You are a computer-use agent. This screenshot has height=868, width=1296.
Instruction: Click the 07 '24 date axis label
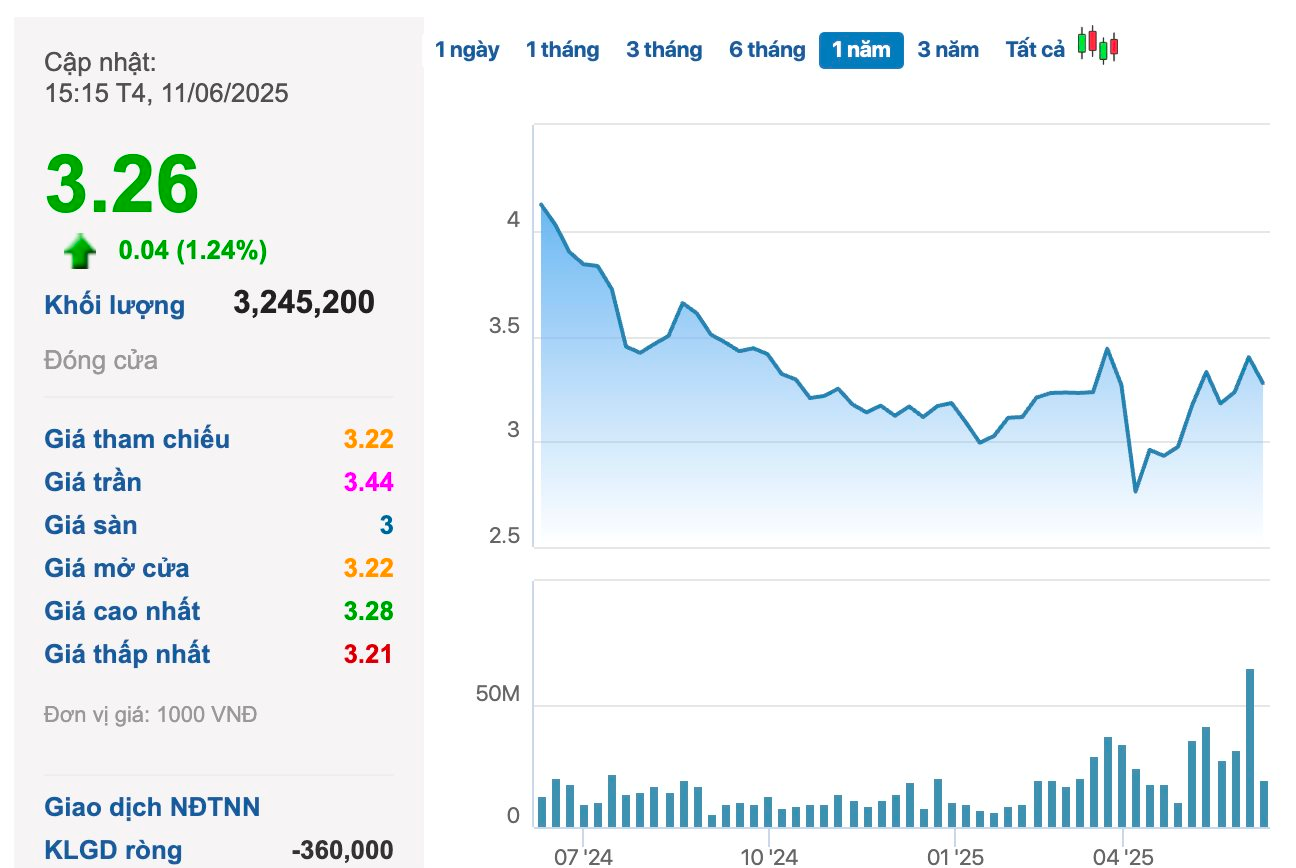pos(582,857)
